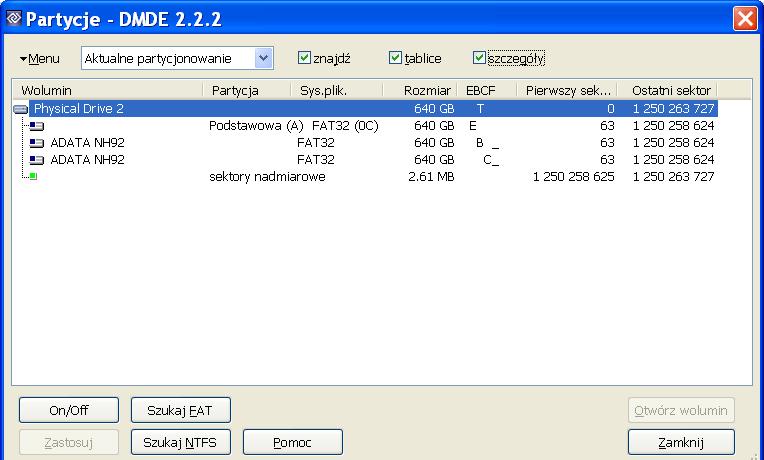Click the Zamknij button

[681, 442]
